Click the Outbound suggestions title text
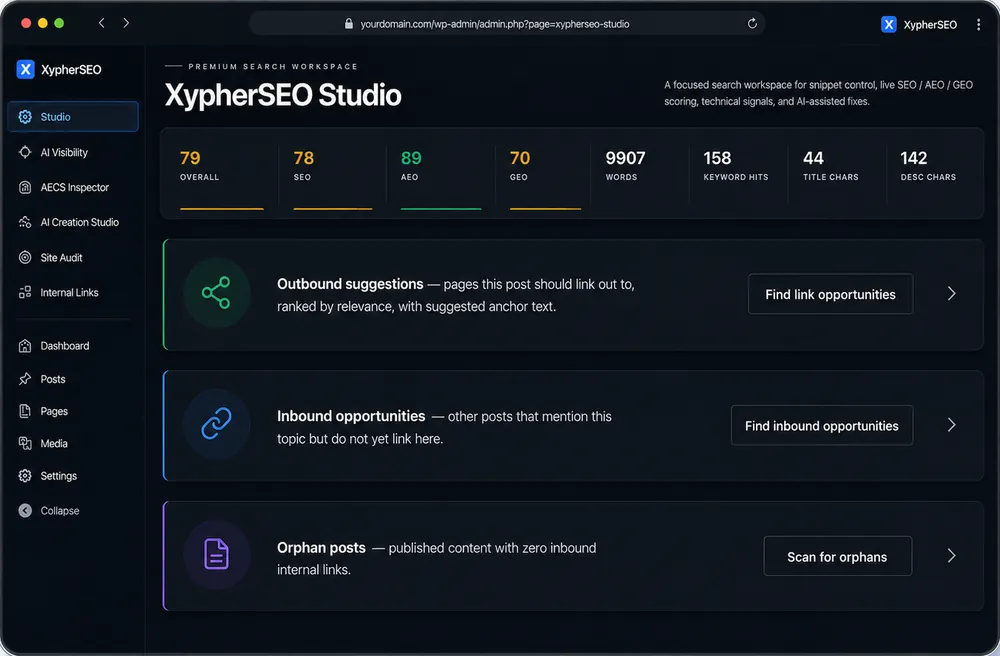 pos(350,284)
